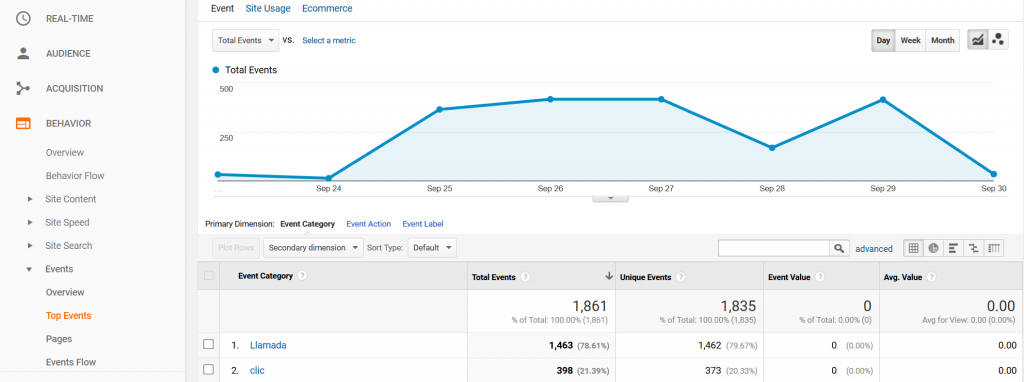Check the box for the clic row
The height and width of the screenshot is (382, 1024).
click(x=209, y=370)
